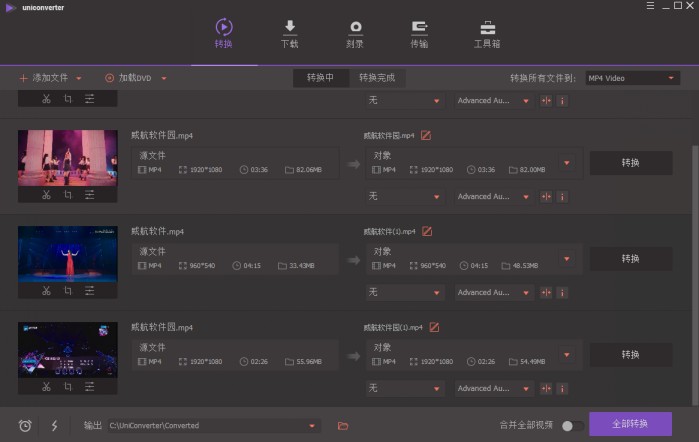Toggle the 合并全部视频 merge switch
The width and height of the screenshot is (699, 442).
click(x=572, y=425)
